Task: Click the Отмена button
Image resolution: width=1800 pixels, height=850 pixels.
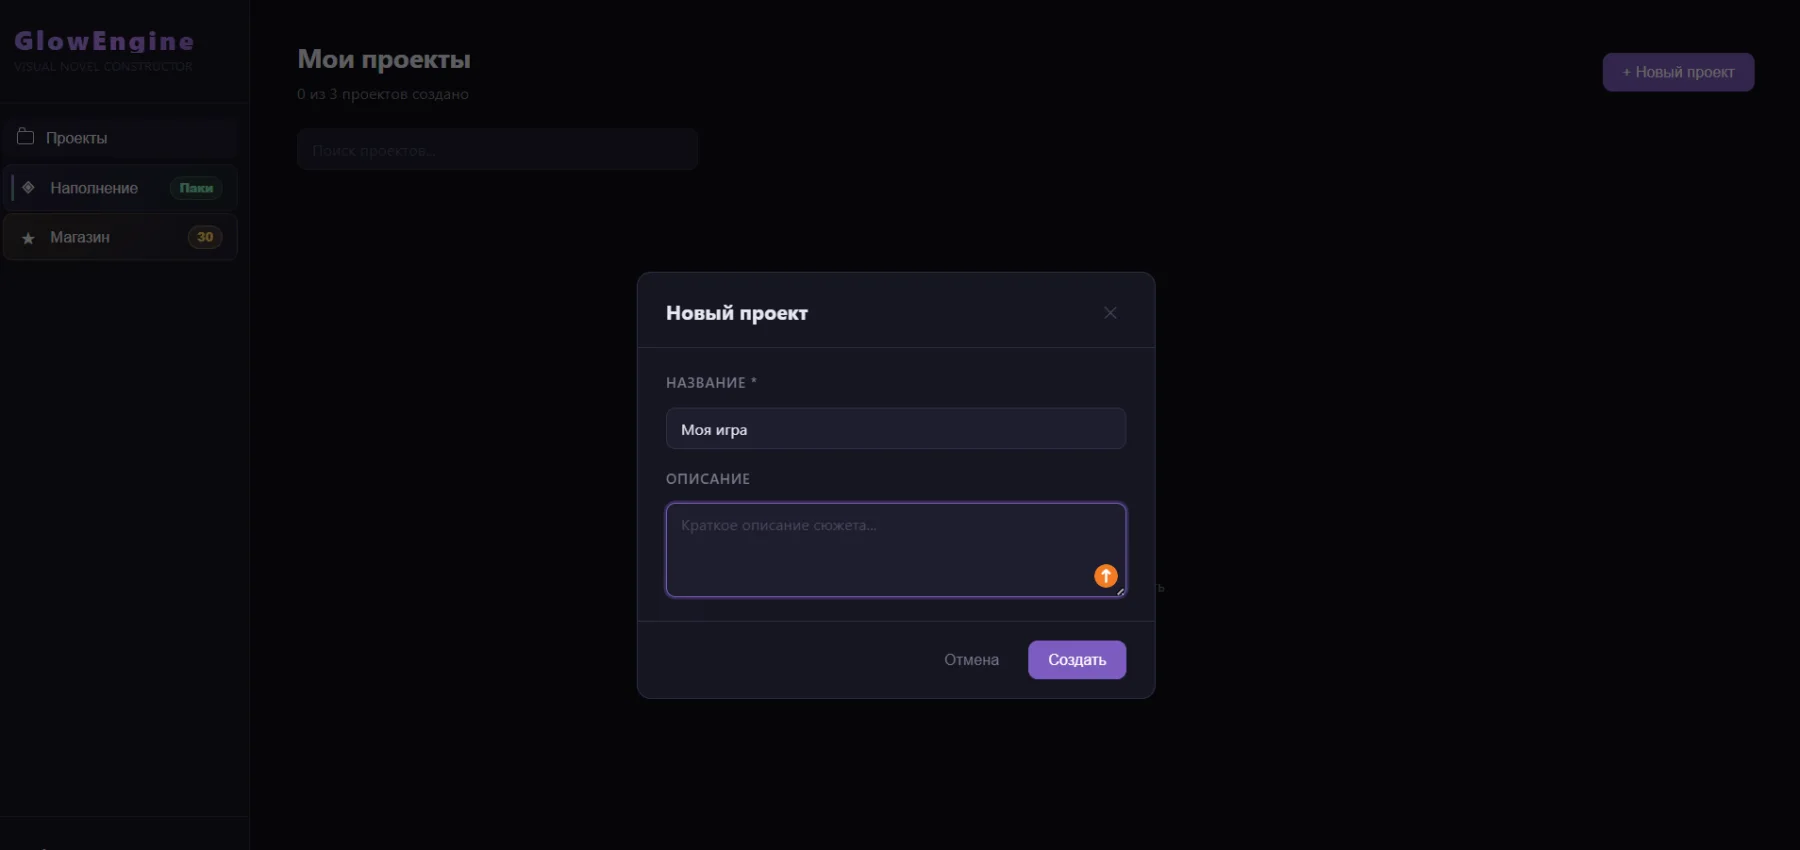Action: [971, 660]
